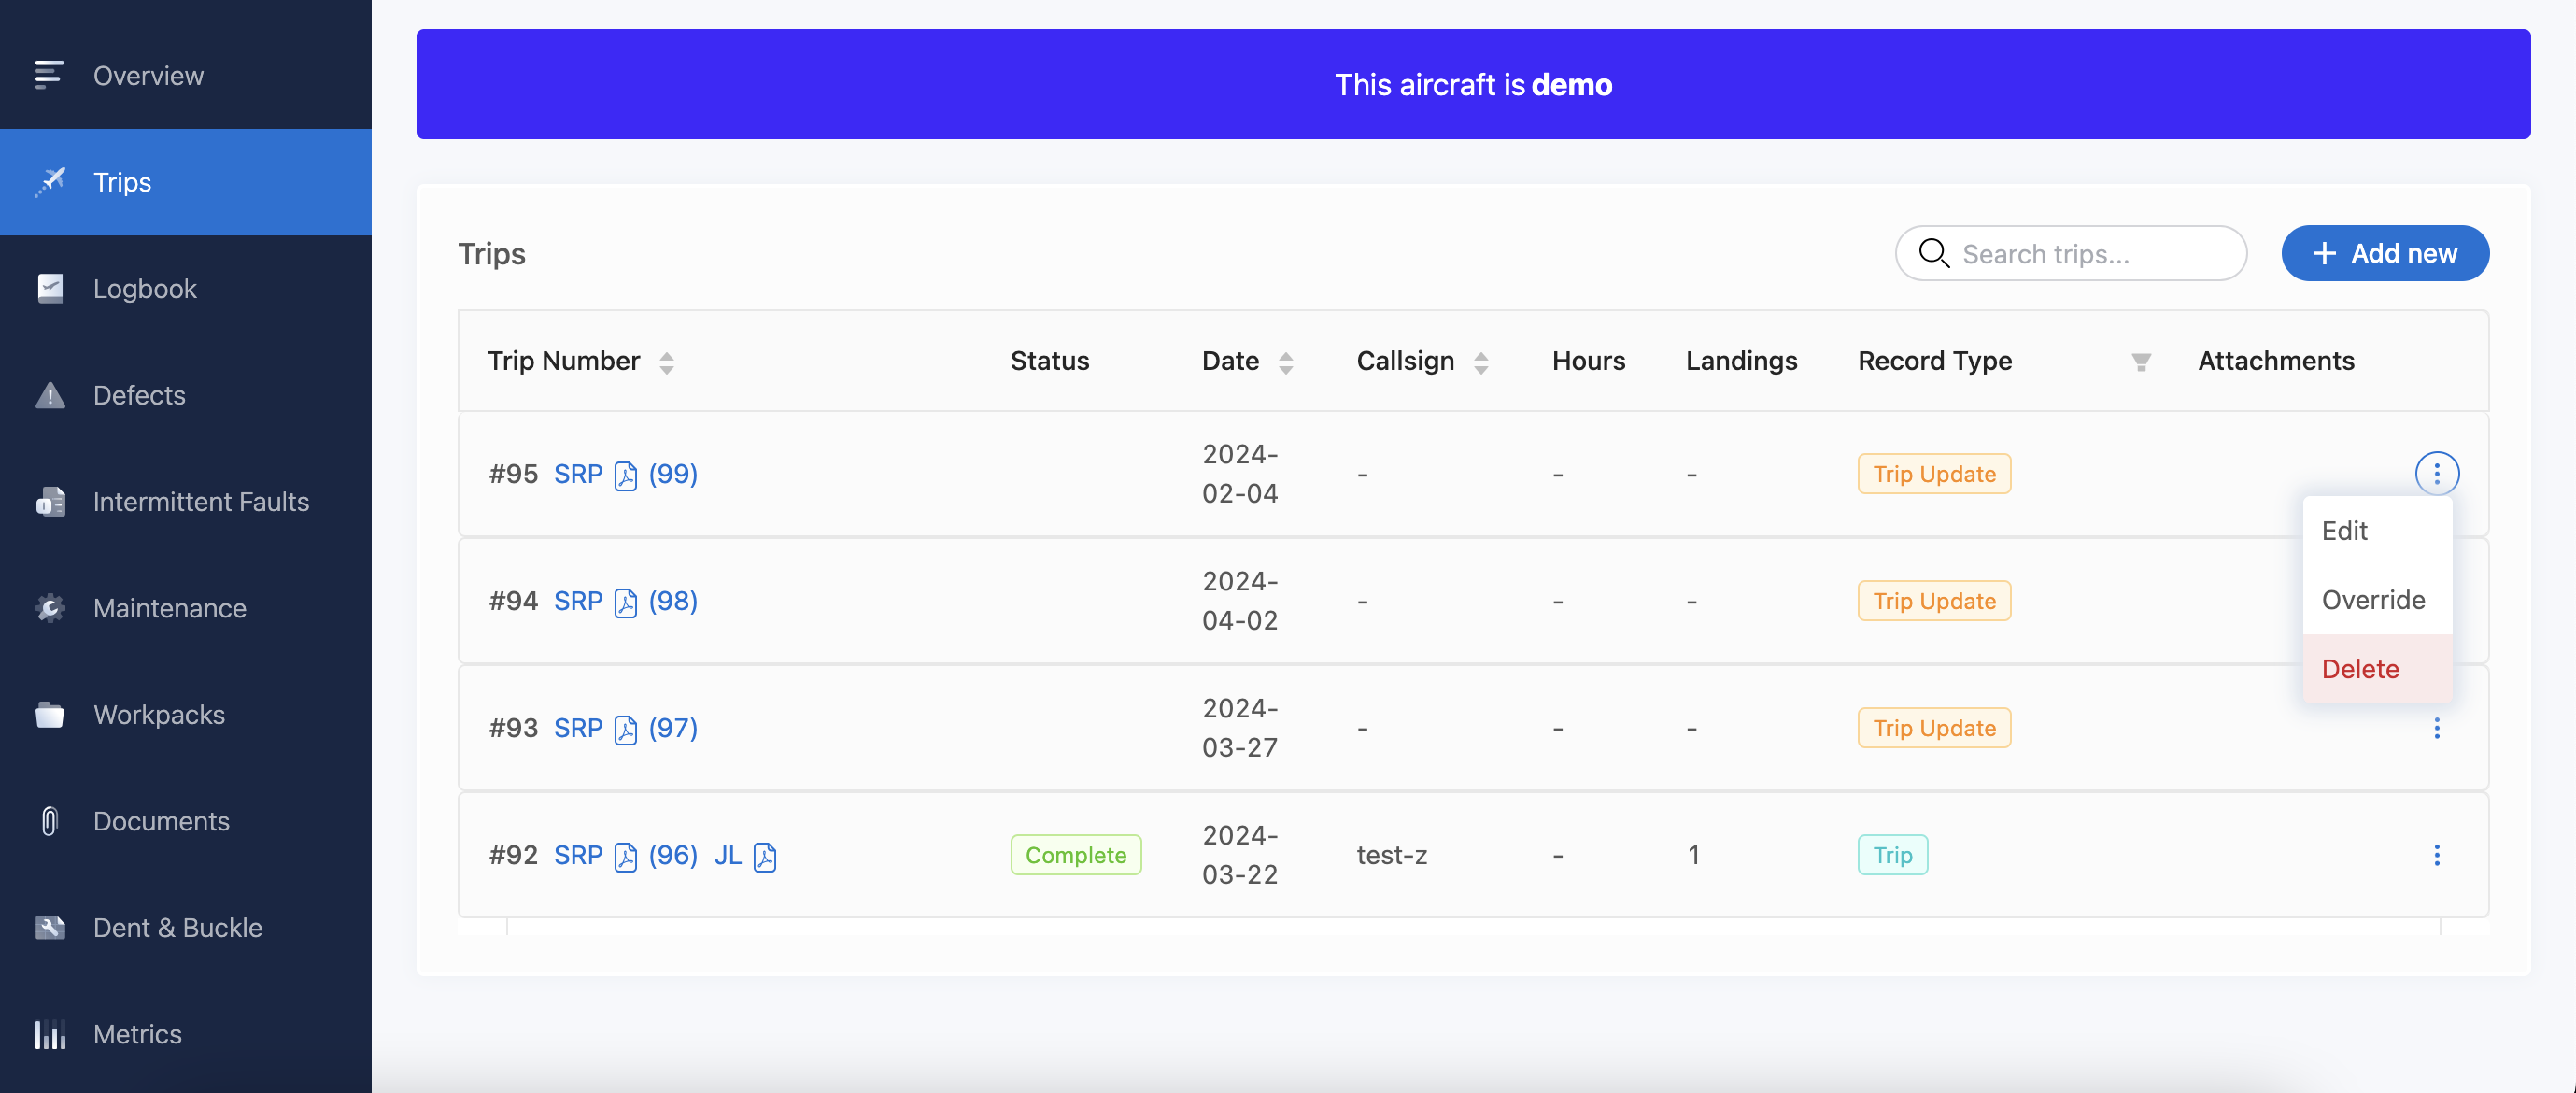Filter by Record Type funnel icon

pos(2140,361)
